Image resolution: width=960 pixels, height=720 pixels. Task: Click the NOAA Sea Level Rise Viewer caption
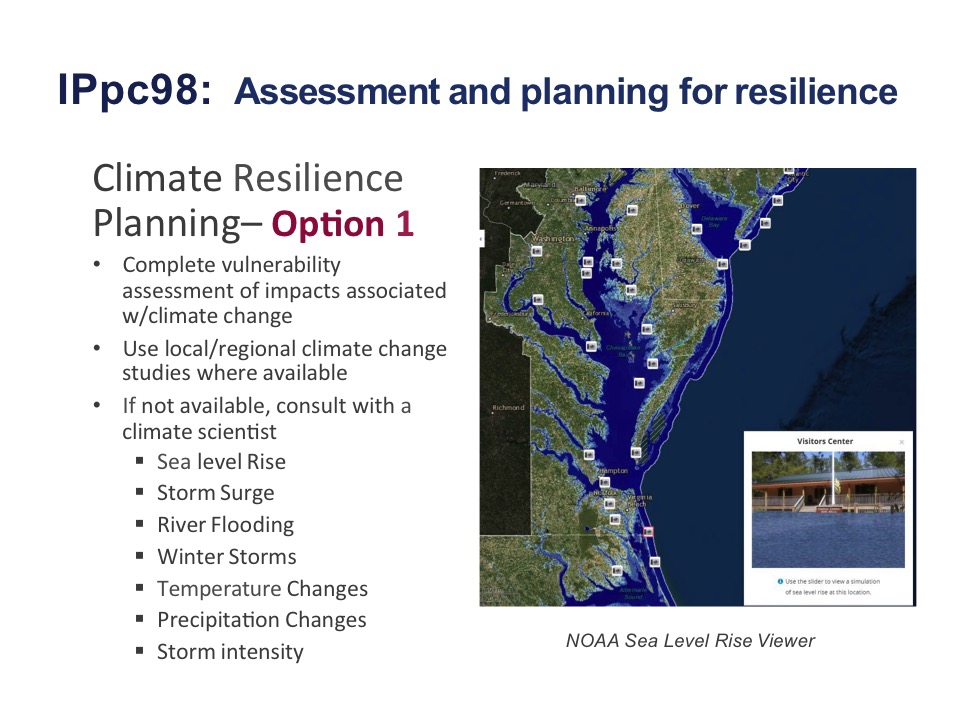(x=690, y=640)
